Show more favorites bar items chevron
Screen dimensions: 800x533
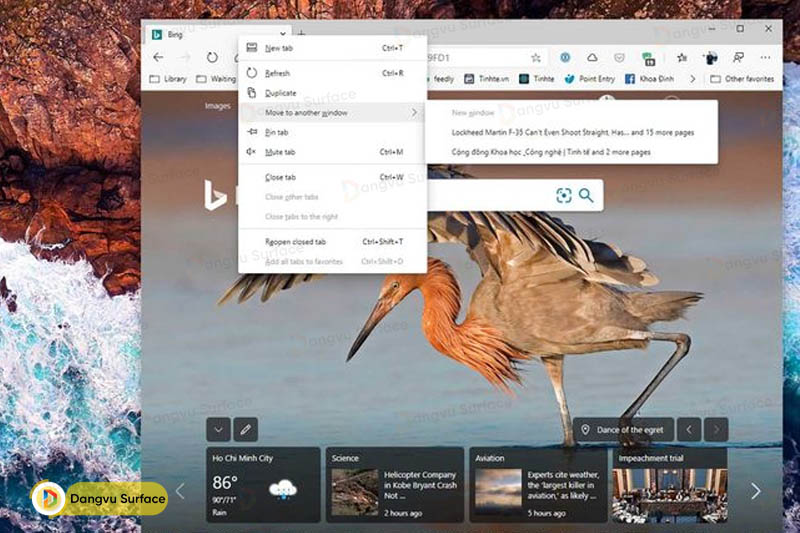click(692, 79)
